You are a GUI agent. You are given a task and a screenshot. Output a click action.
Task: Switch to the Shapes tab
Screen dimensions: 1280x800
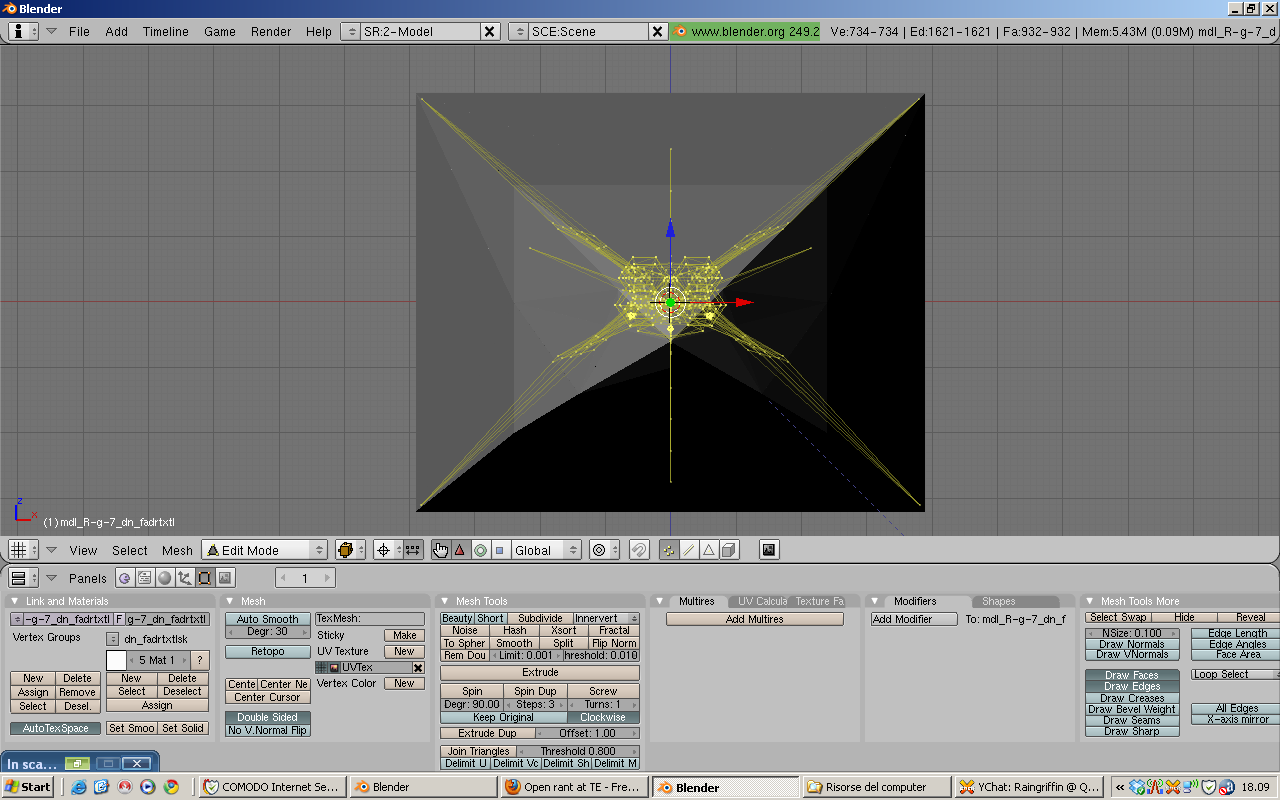(x=998, y=601)
